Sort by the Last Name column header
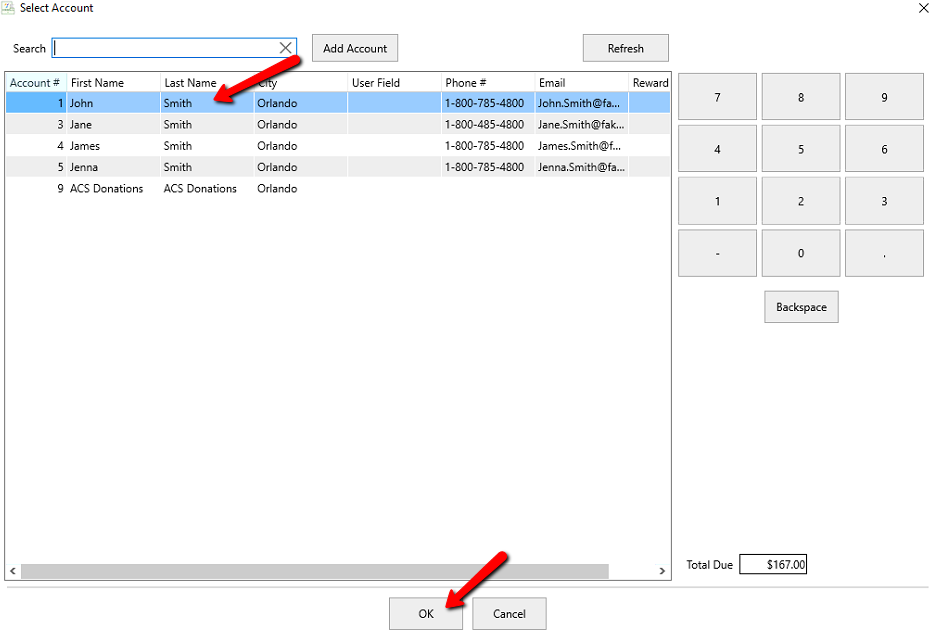The height and width of the screenshot is (641, 935). [x=207, y=83]
